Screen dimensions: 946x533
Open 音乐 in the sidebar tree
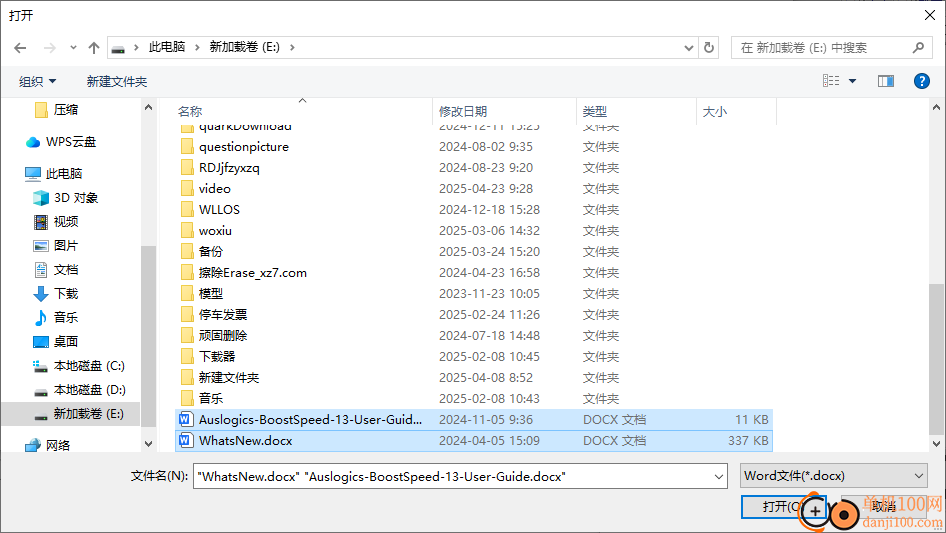click(x=66, y=318)
